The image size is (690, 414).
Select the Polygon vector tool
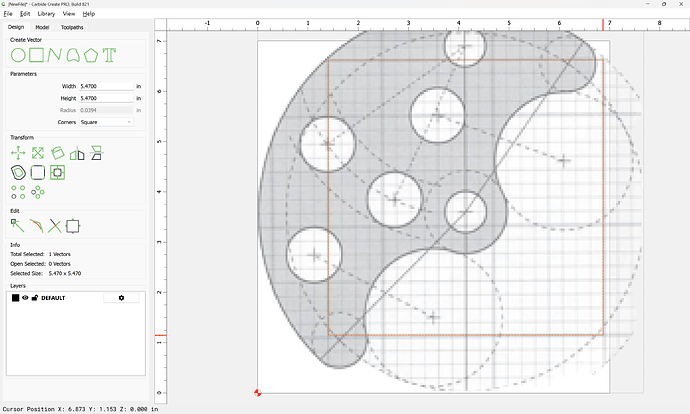(x=91, y=55)
